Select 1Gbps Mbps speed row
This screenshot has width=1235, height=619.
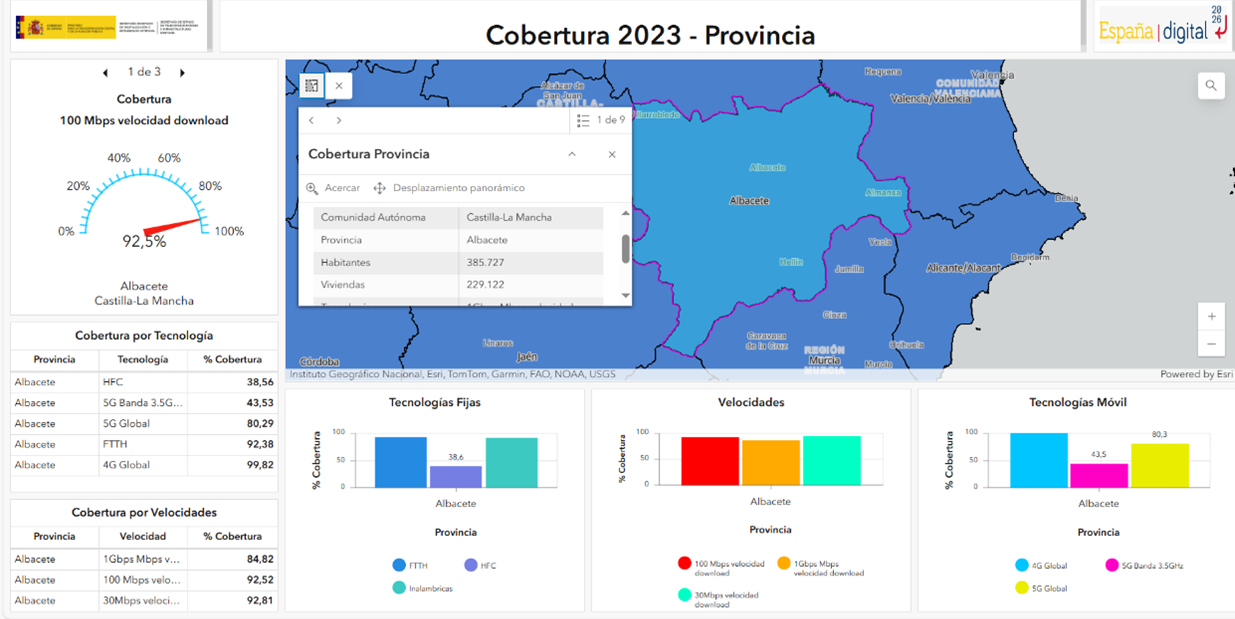[144, 559]
